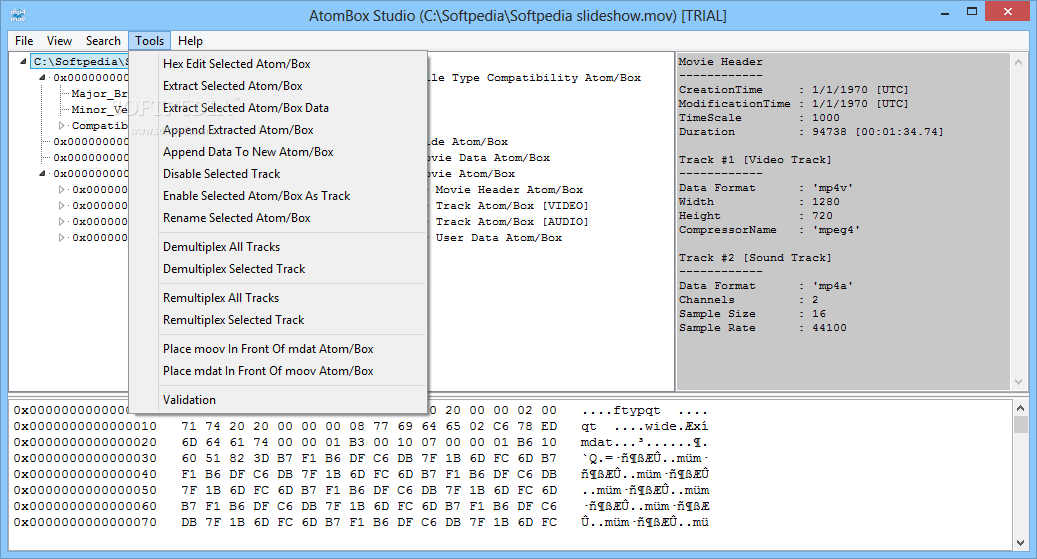1037x559 pixels.
Task: Choose Disable Selected Track
Action: click(x=278, y=174)
